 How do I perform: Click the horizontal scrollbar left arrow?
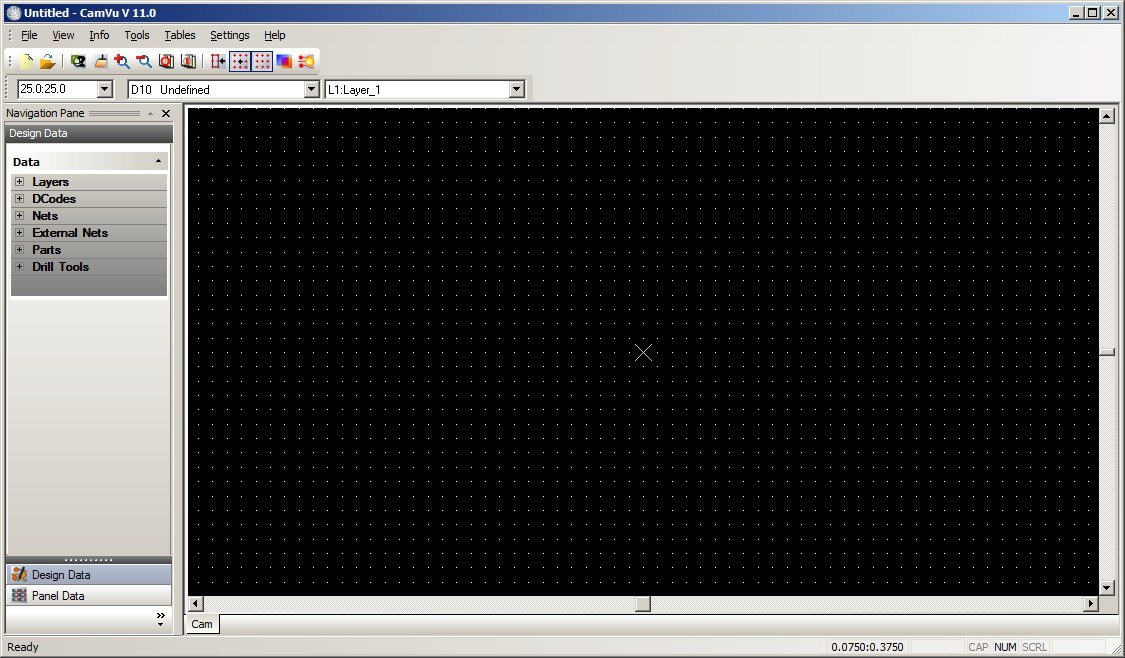[196, 603]
